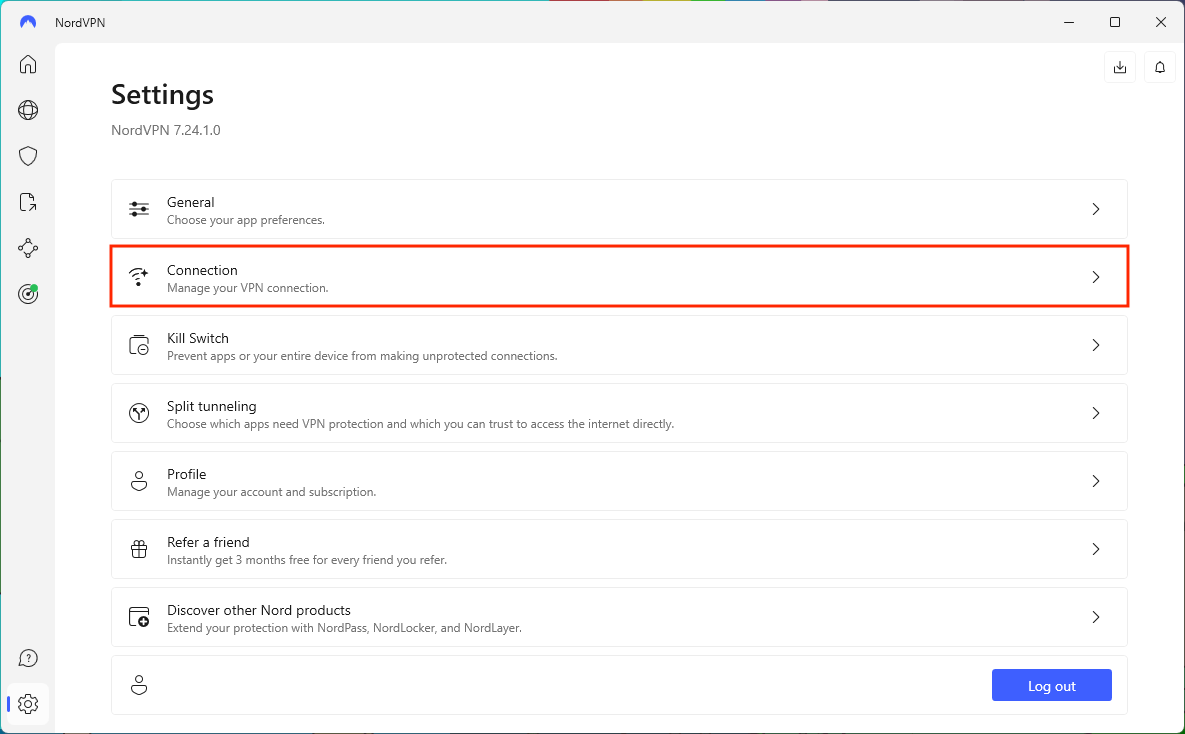Open help chat question mark icon

(28, 658)
